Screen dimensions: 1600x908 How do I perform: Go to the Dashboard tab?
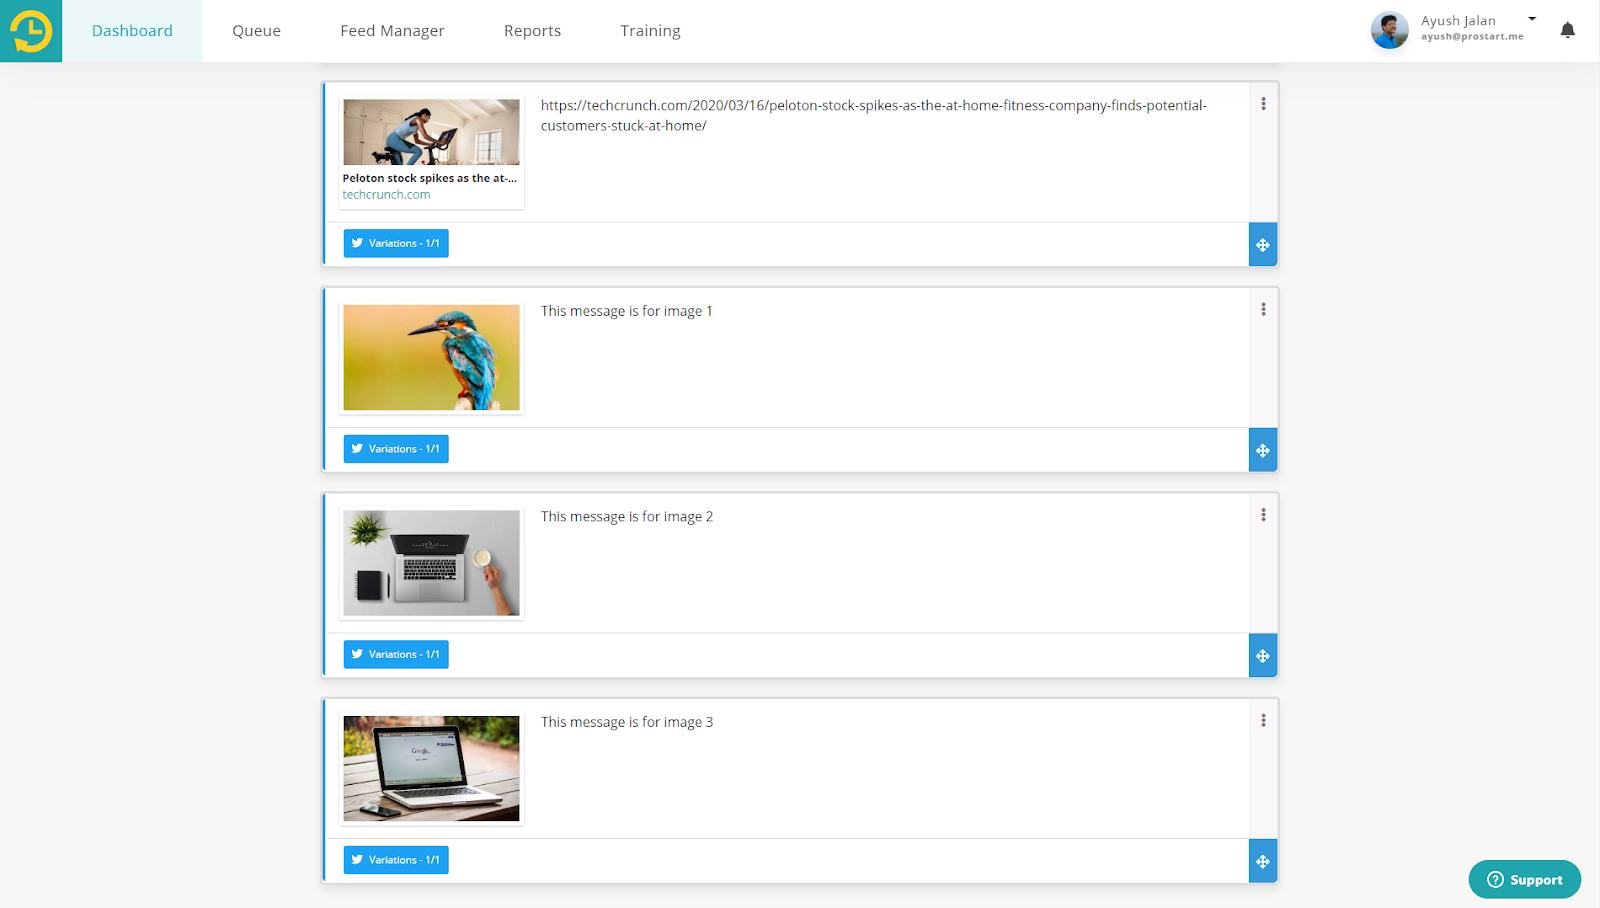132,31
